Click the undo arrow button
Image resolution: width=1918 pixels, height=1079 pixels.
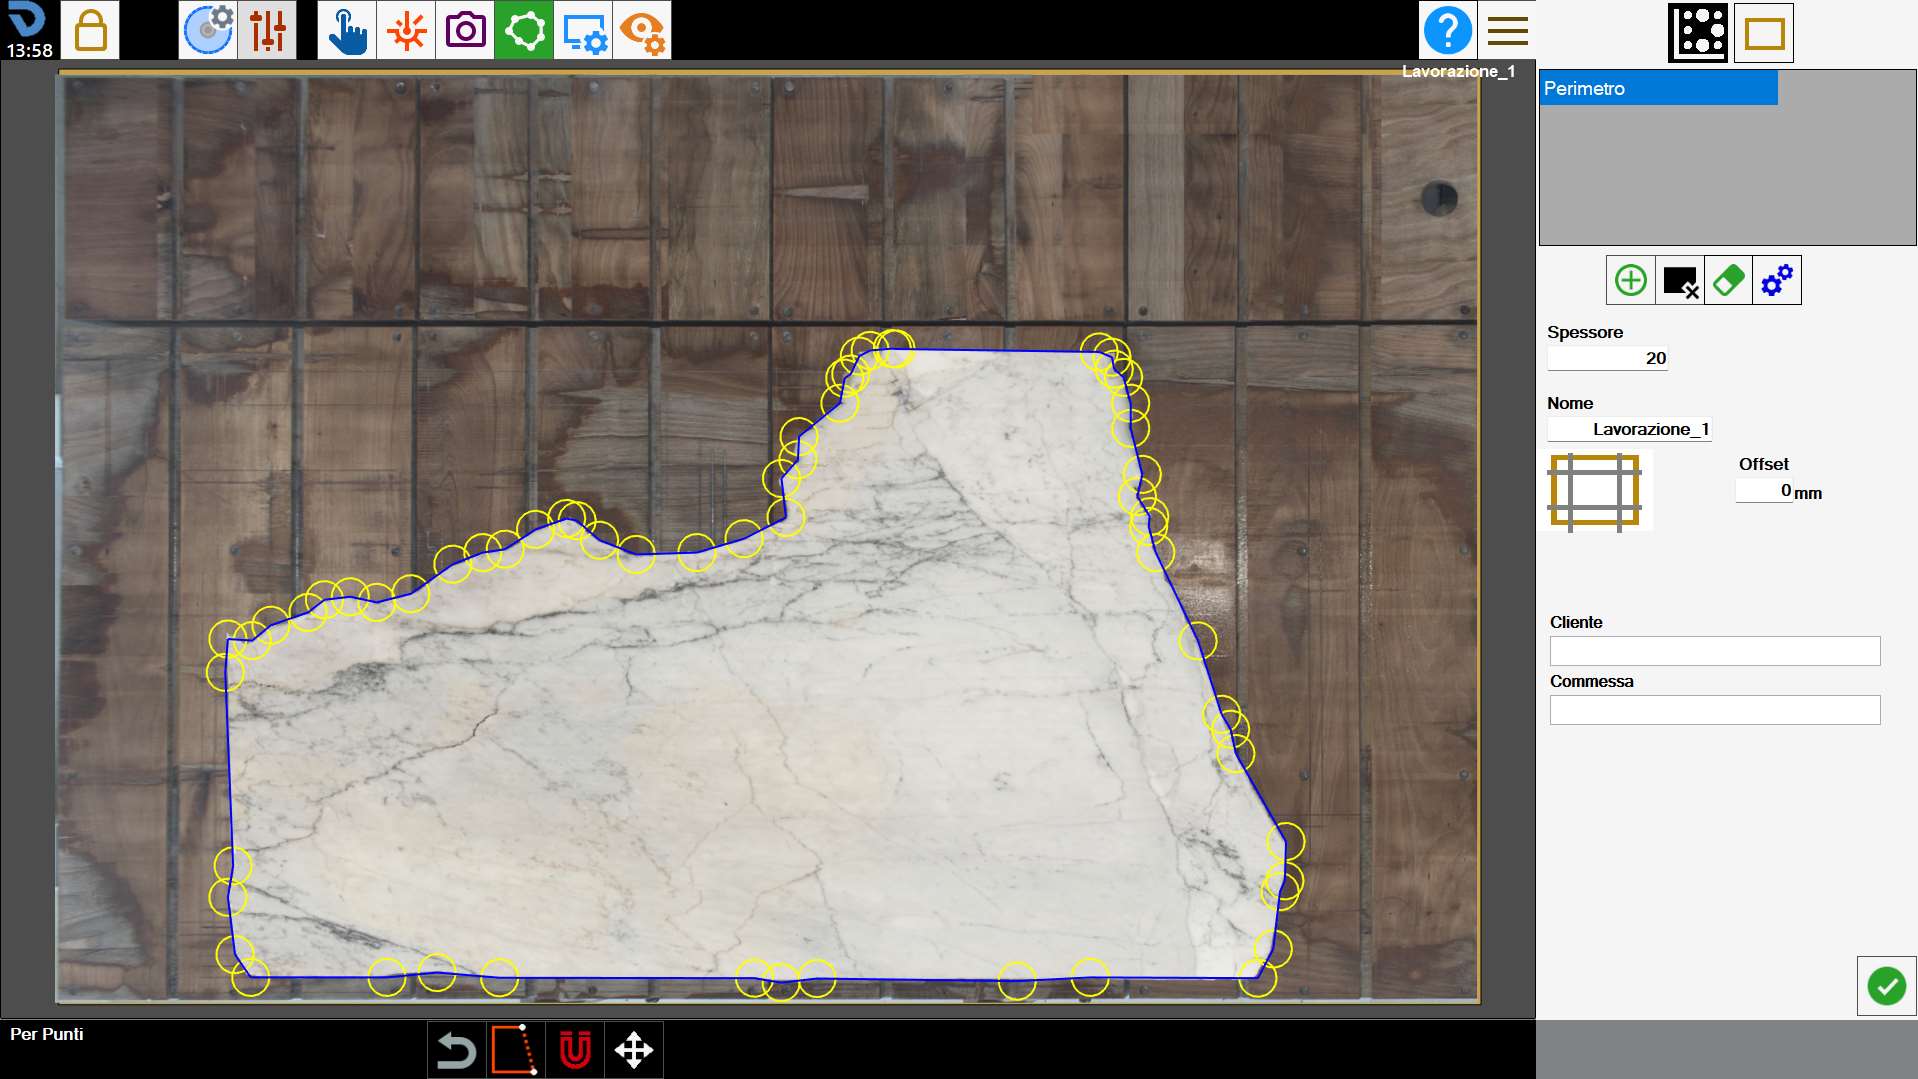coord(456,1050)
